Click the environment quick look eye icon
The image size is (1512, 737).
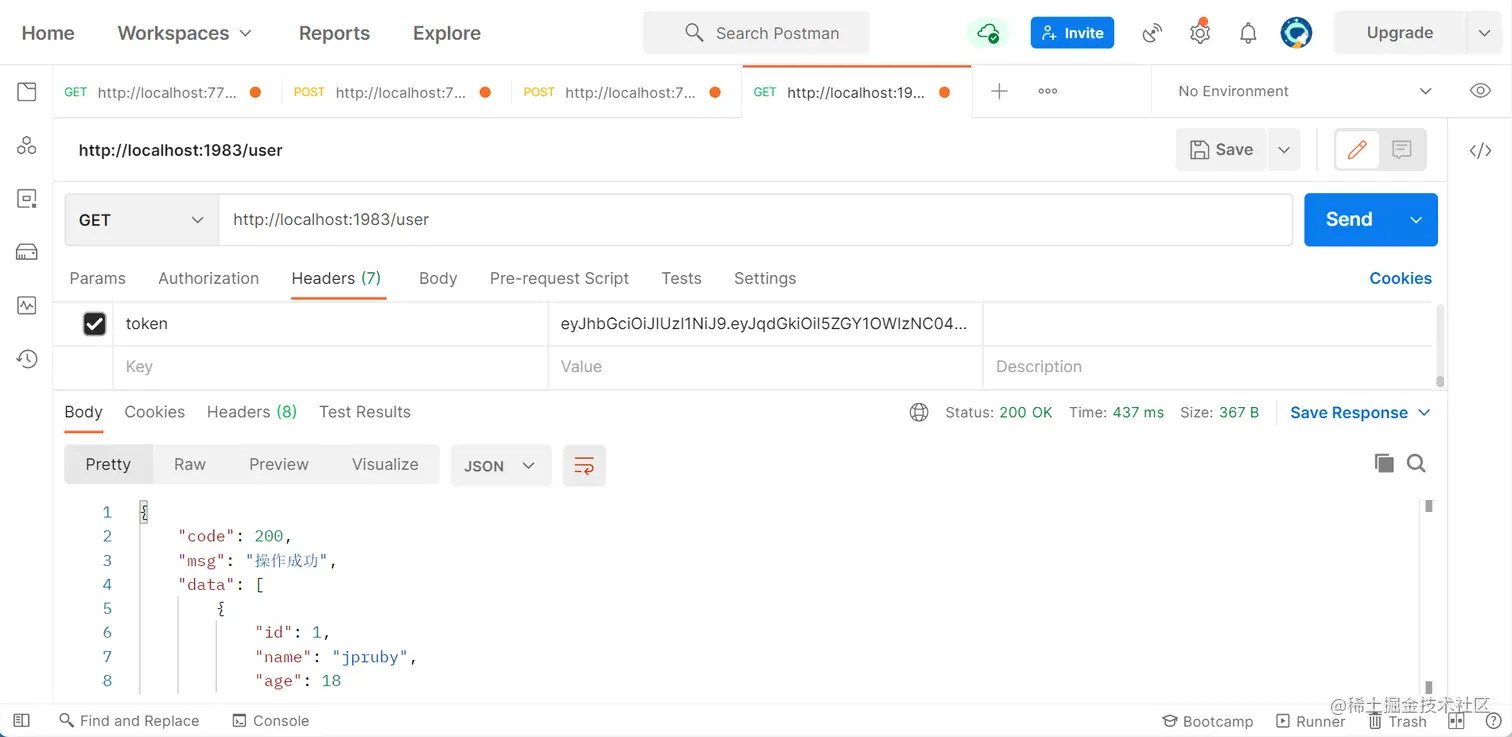1480,91
